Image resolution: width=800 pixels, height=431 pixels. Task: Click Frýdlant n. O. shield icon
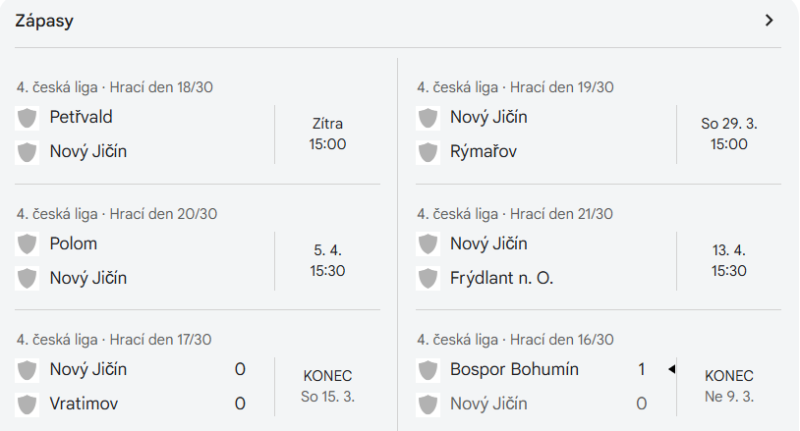click(x=428, y=278)
